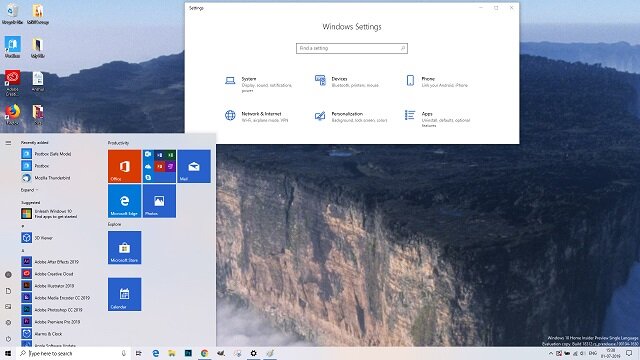
Task: Open Settings gear in Start menu sidebar
Action: 8,322
